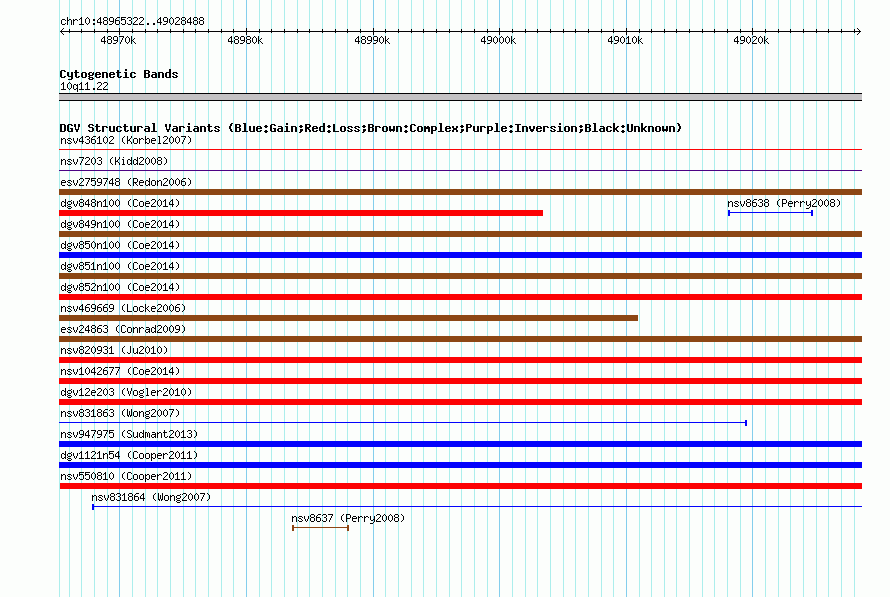Click the dgv848n100 (Coe2014) label

[x=120, y=203]
